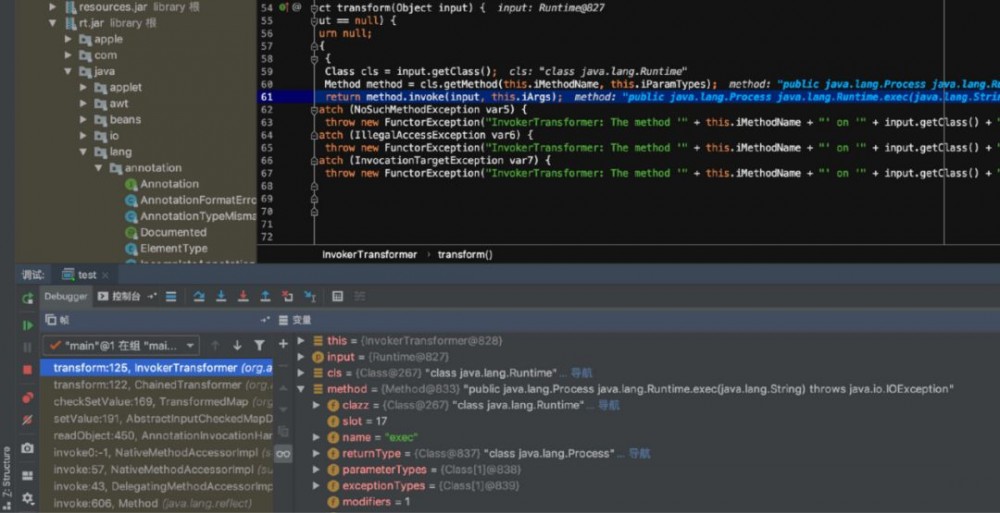Click the Step Out icon
The height and width of the screenshot is (513, 1000).
(x=265, y=297)
